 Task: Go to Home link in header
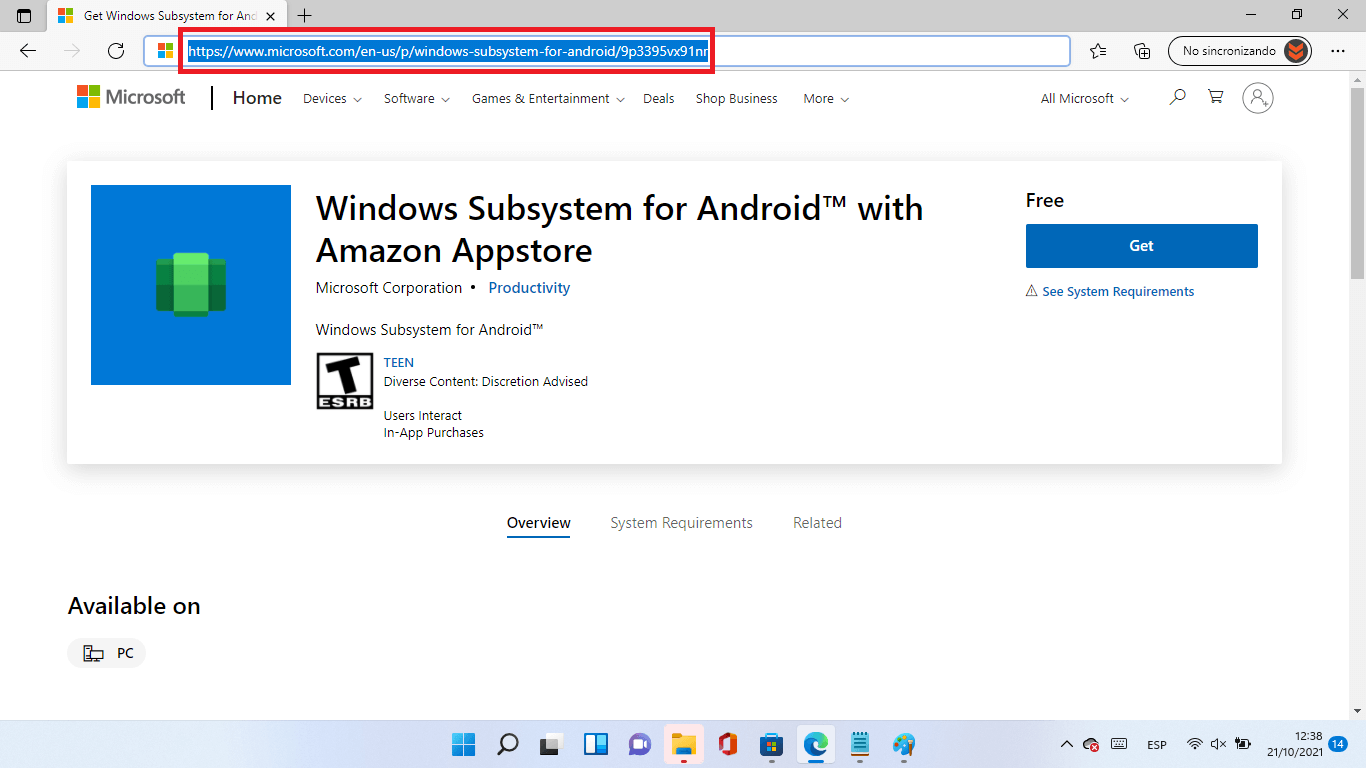click(x=257, y=98)
